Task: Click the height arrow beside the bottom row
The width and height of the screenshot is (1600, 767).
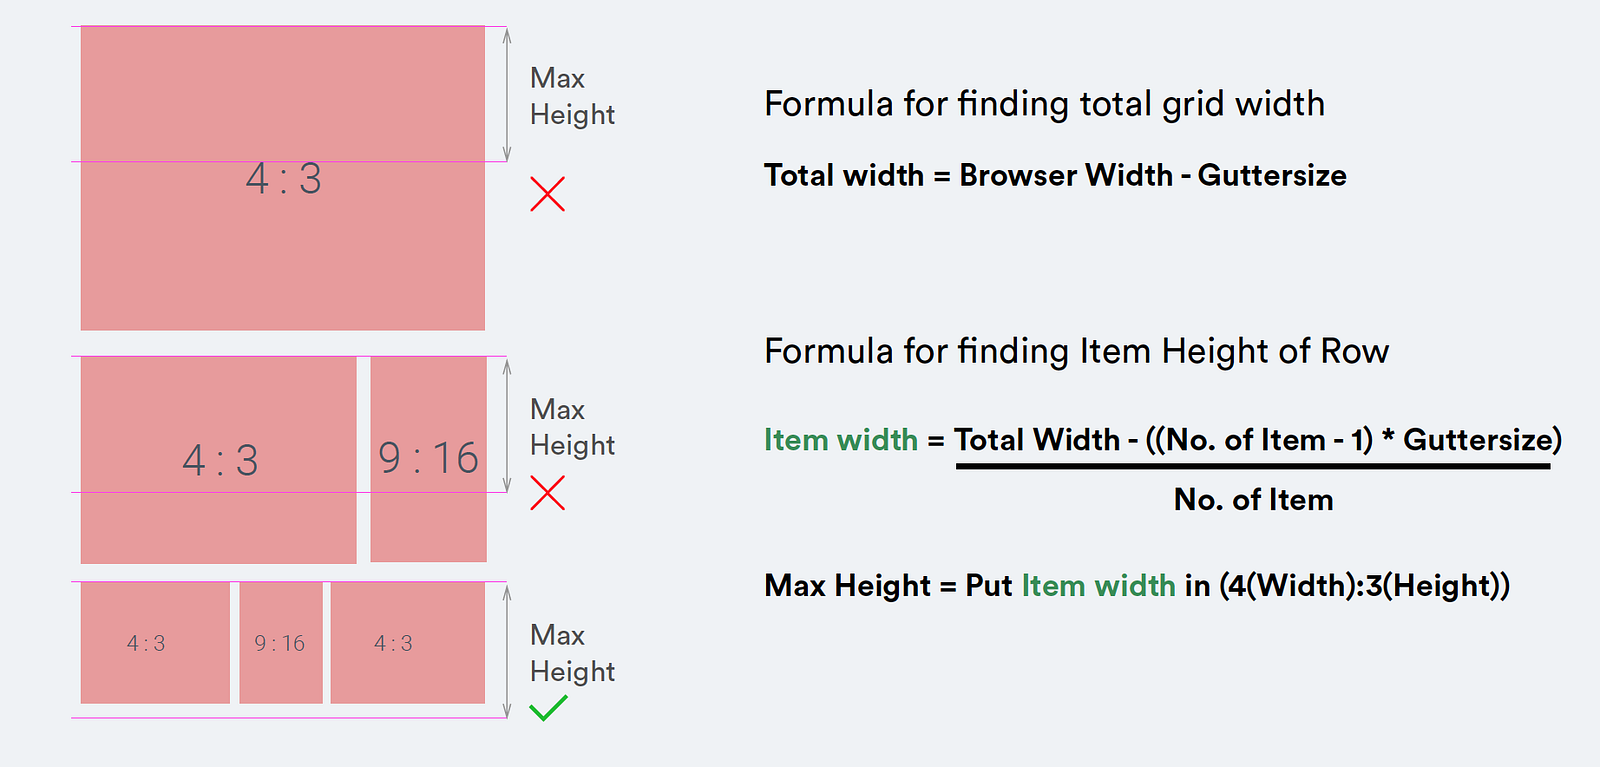Action: (507, 650)
